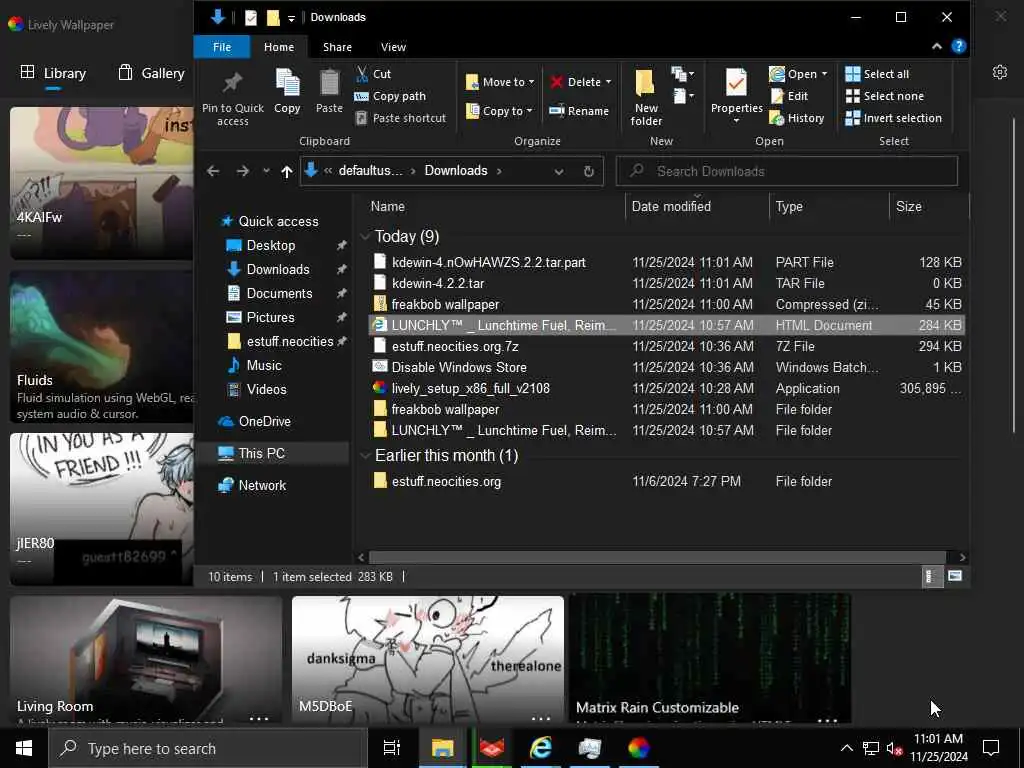The image size is (1024, 768).
Task: Open Task View on the taskbar
Action: click(392, 748)
